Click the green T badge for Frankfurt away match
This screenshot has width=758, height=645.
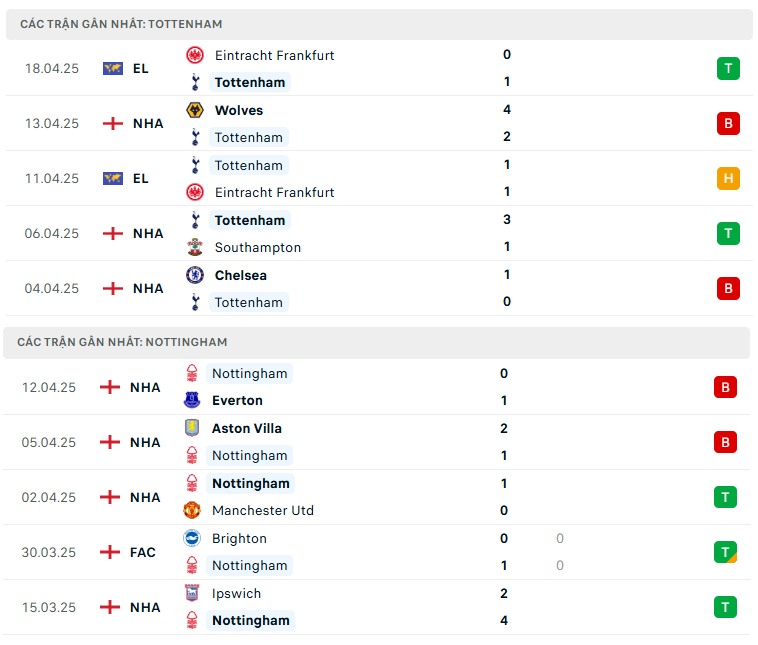pos(728,69)
